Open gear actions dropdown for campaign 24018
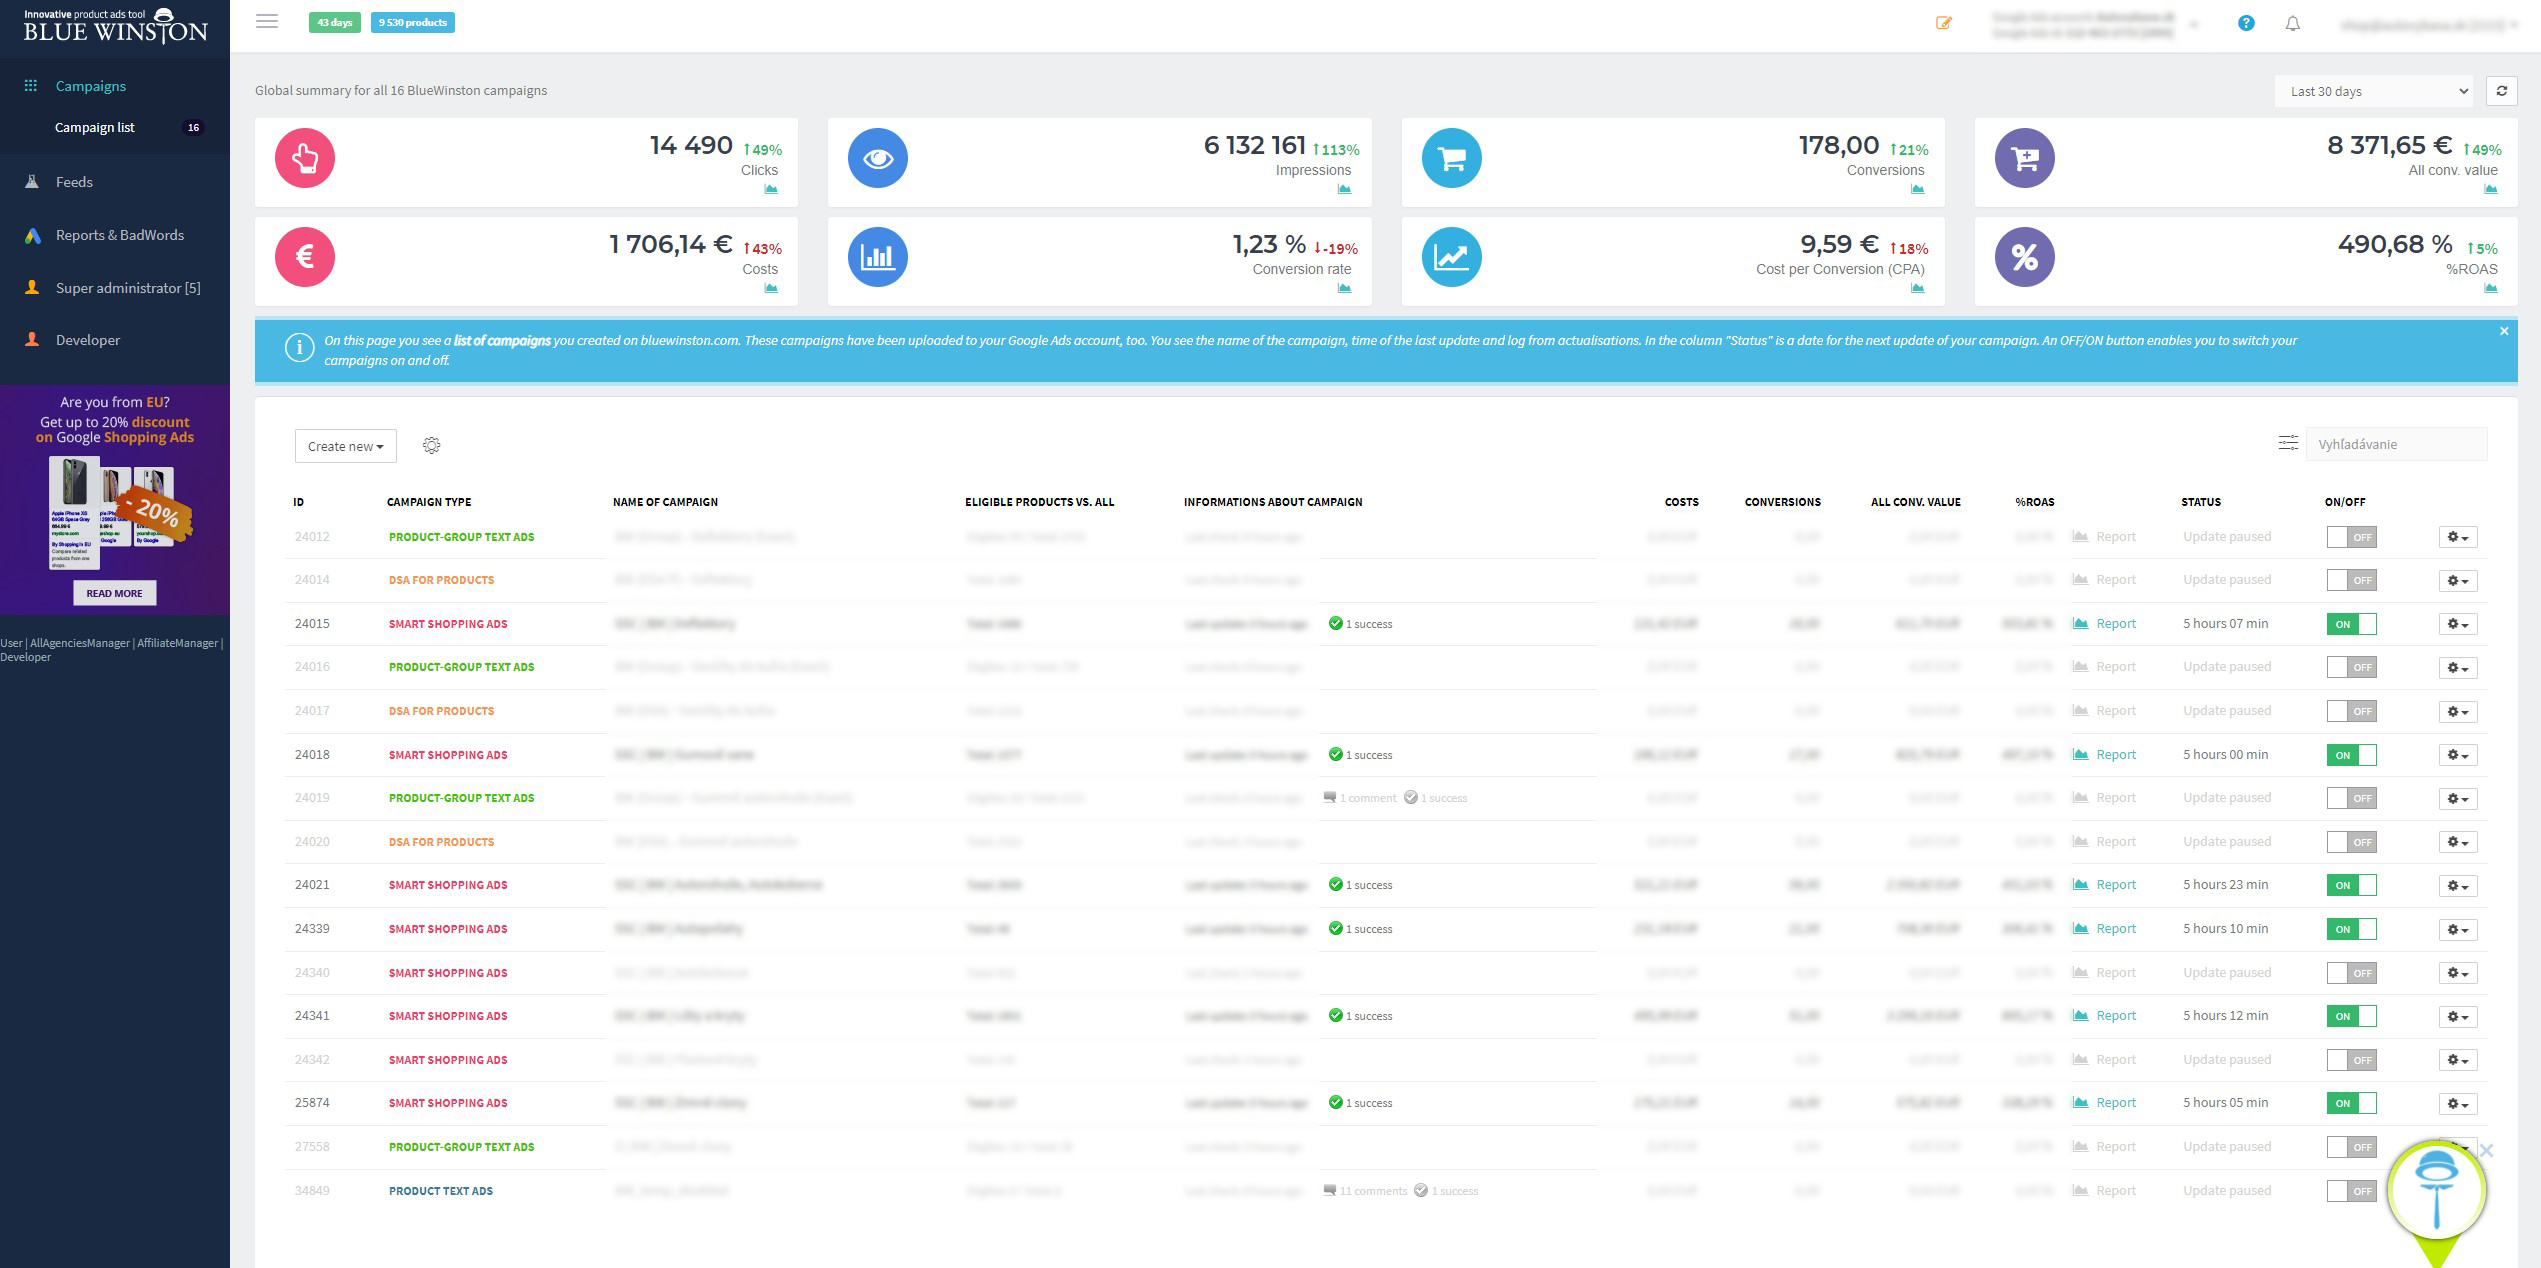2541x1268 pixels. (x=2457, y=755)
